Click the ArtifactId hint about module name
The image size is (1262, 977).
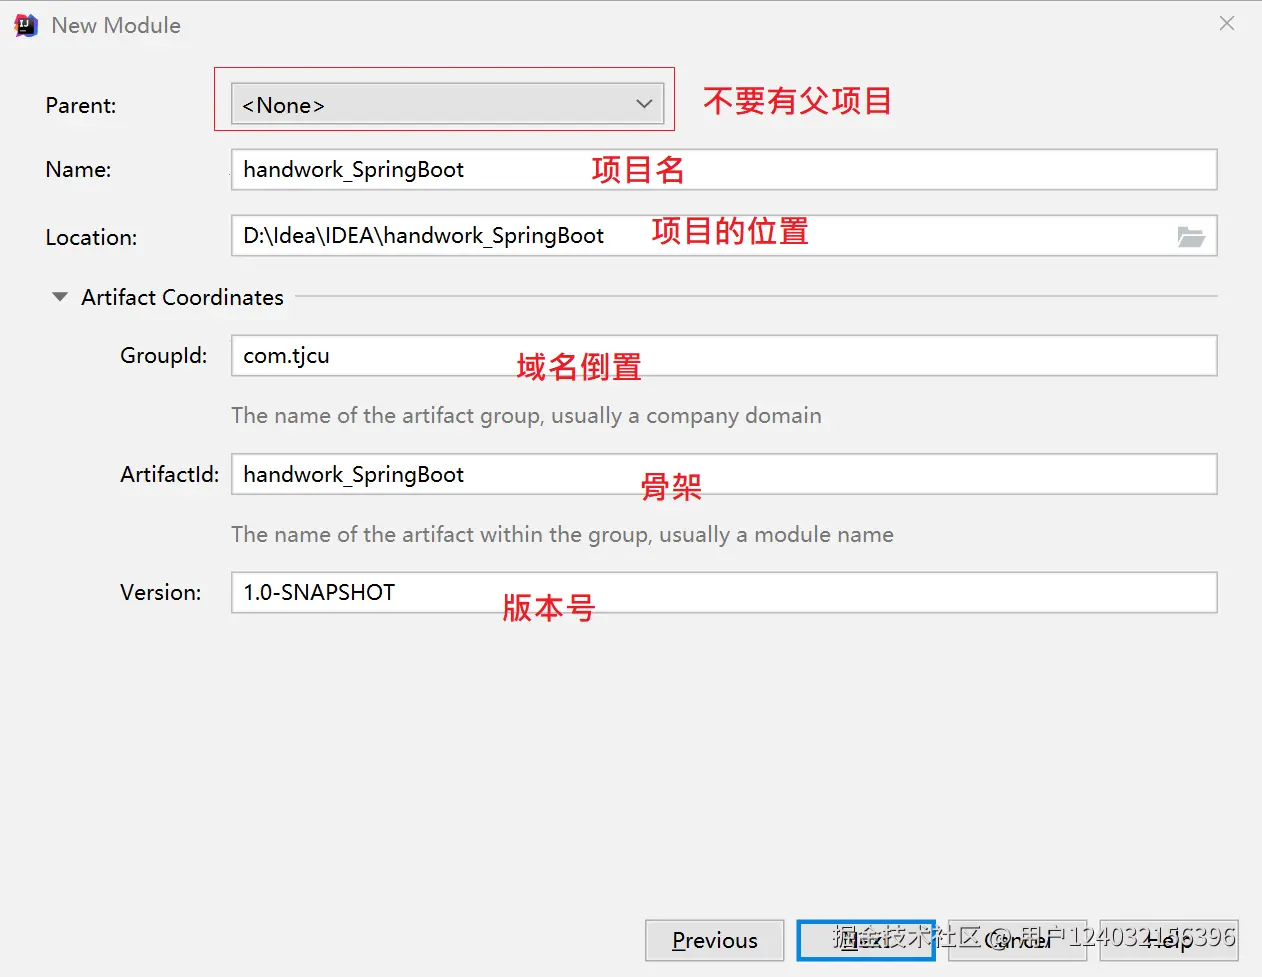pyautogui.click(x=562, y=534)
